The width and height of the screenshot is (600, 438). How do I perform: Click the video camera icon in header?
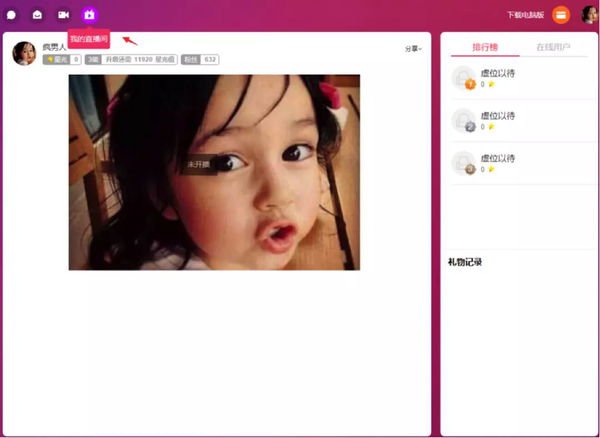pos(63,15)
